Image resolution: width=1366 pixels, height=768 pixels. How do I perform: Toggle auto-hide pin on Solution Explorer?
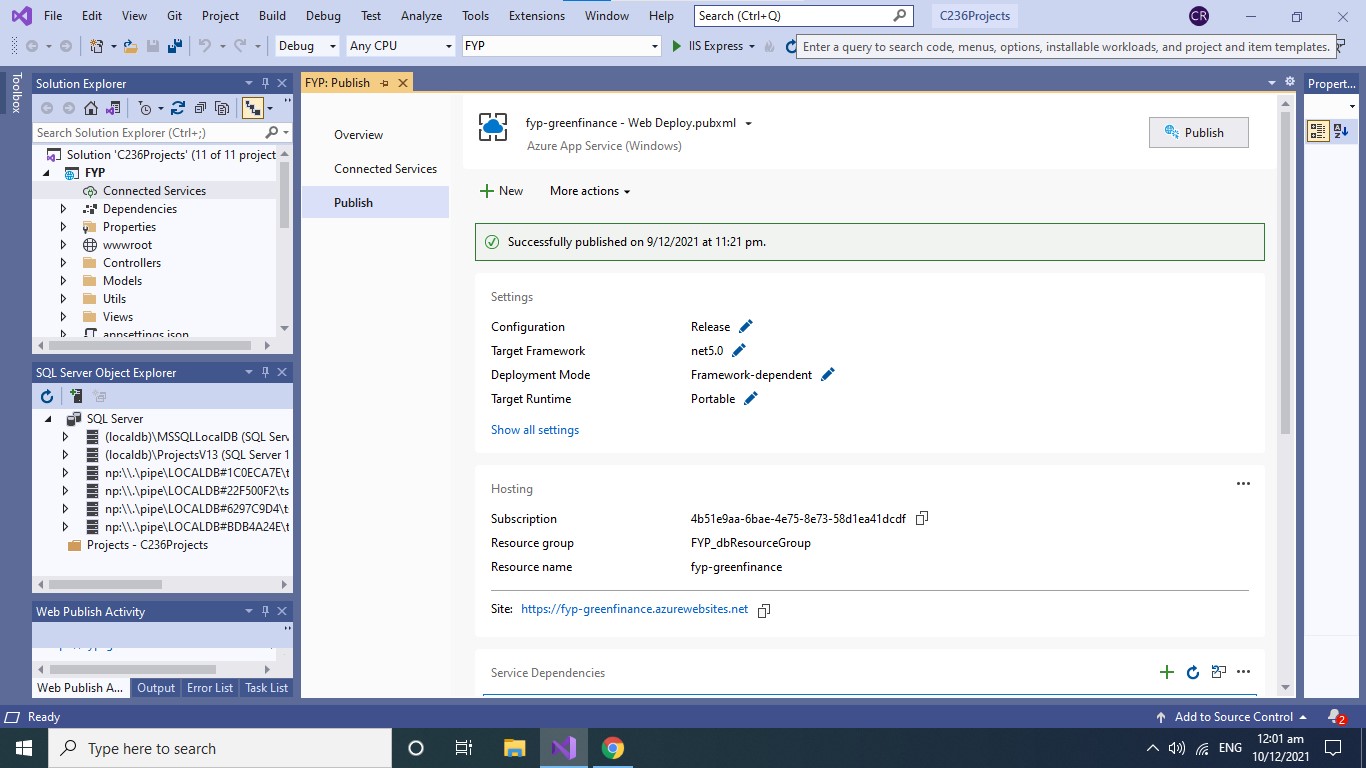click(265, 83)
